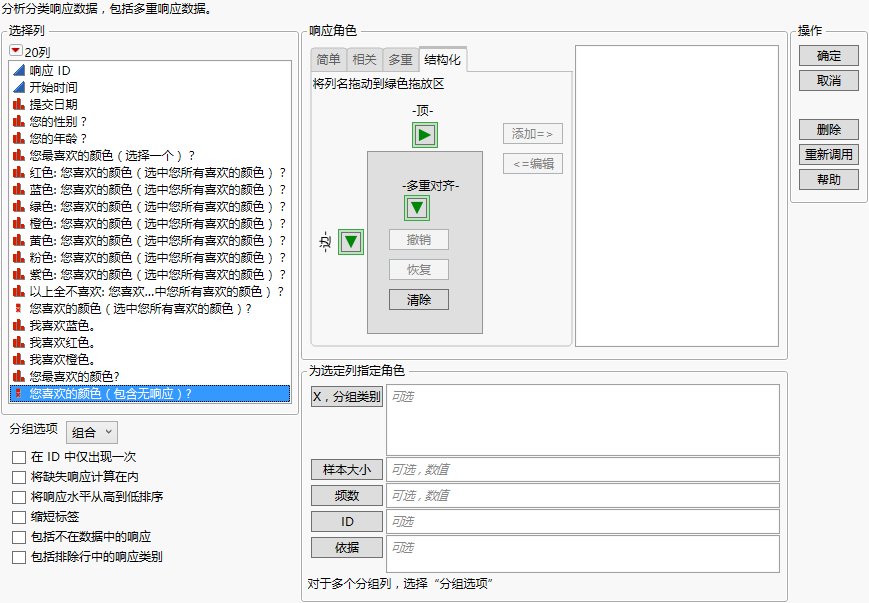This screenshot has width=869, height=603.
Task: Click the nominal icon for 蓝色 column
Action: 19,190
